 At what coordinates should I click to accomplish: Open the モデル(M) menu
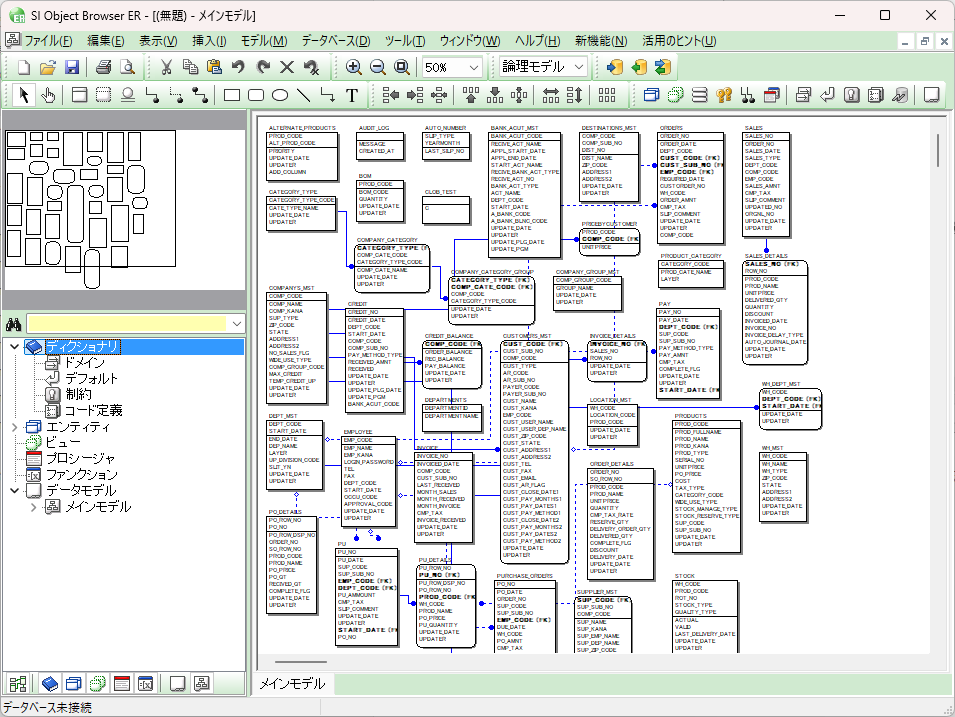point(264,41)
